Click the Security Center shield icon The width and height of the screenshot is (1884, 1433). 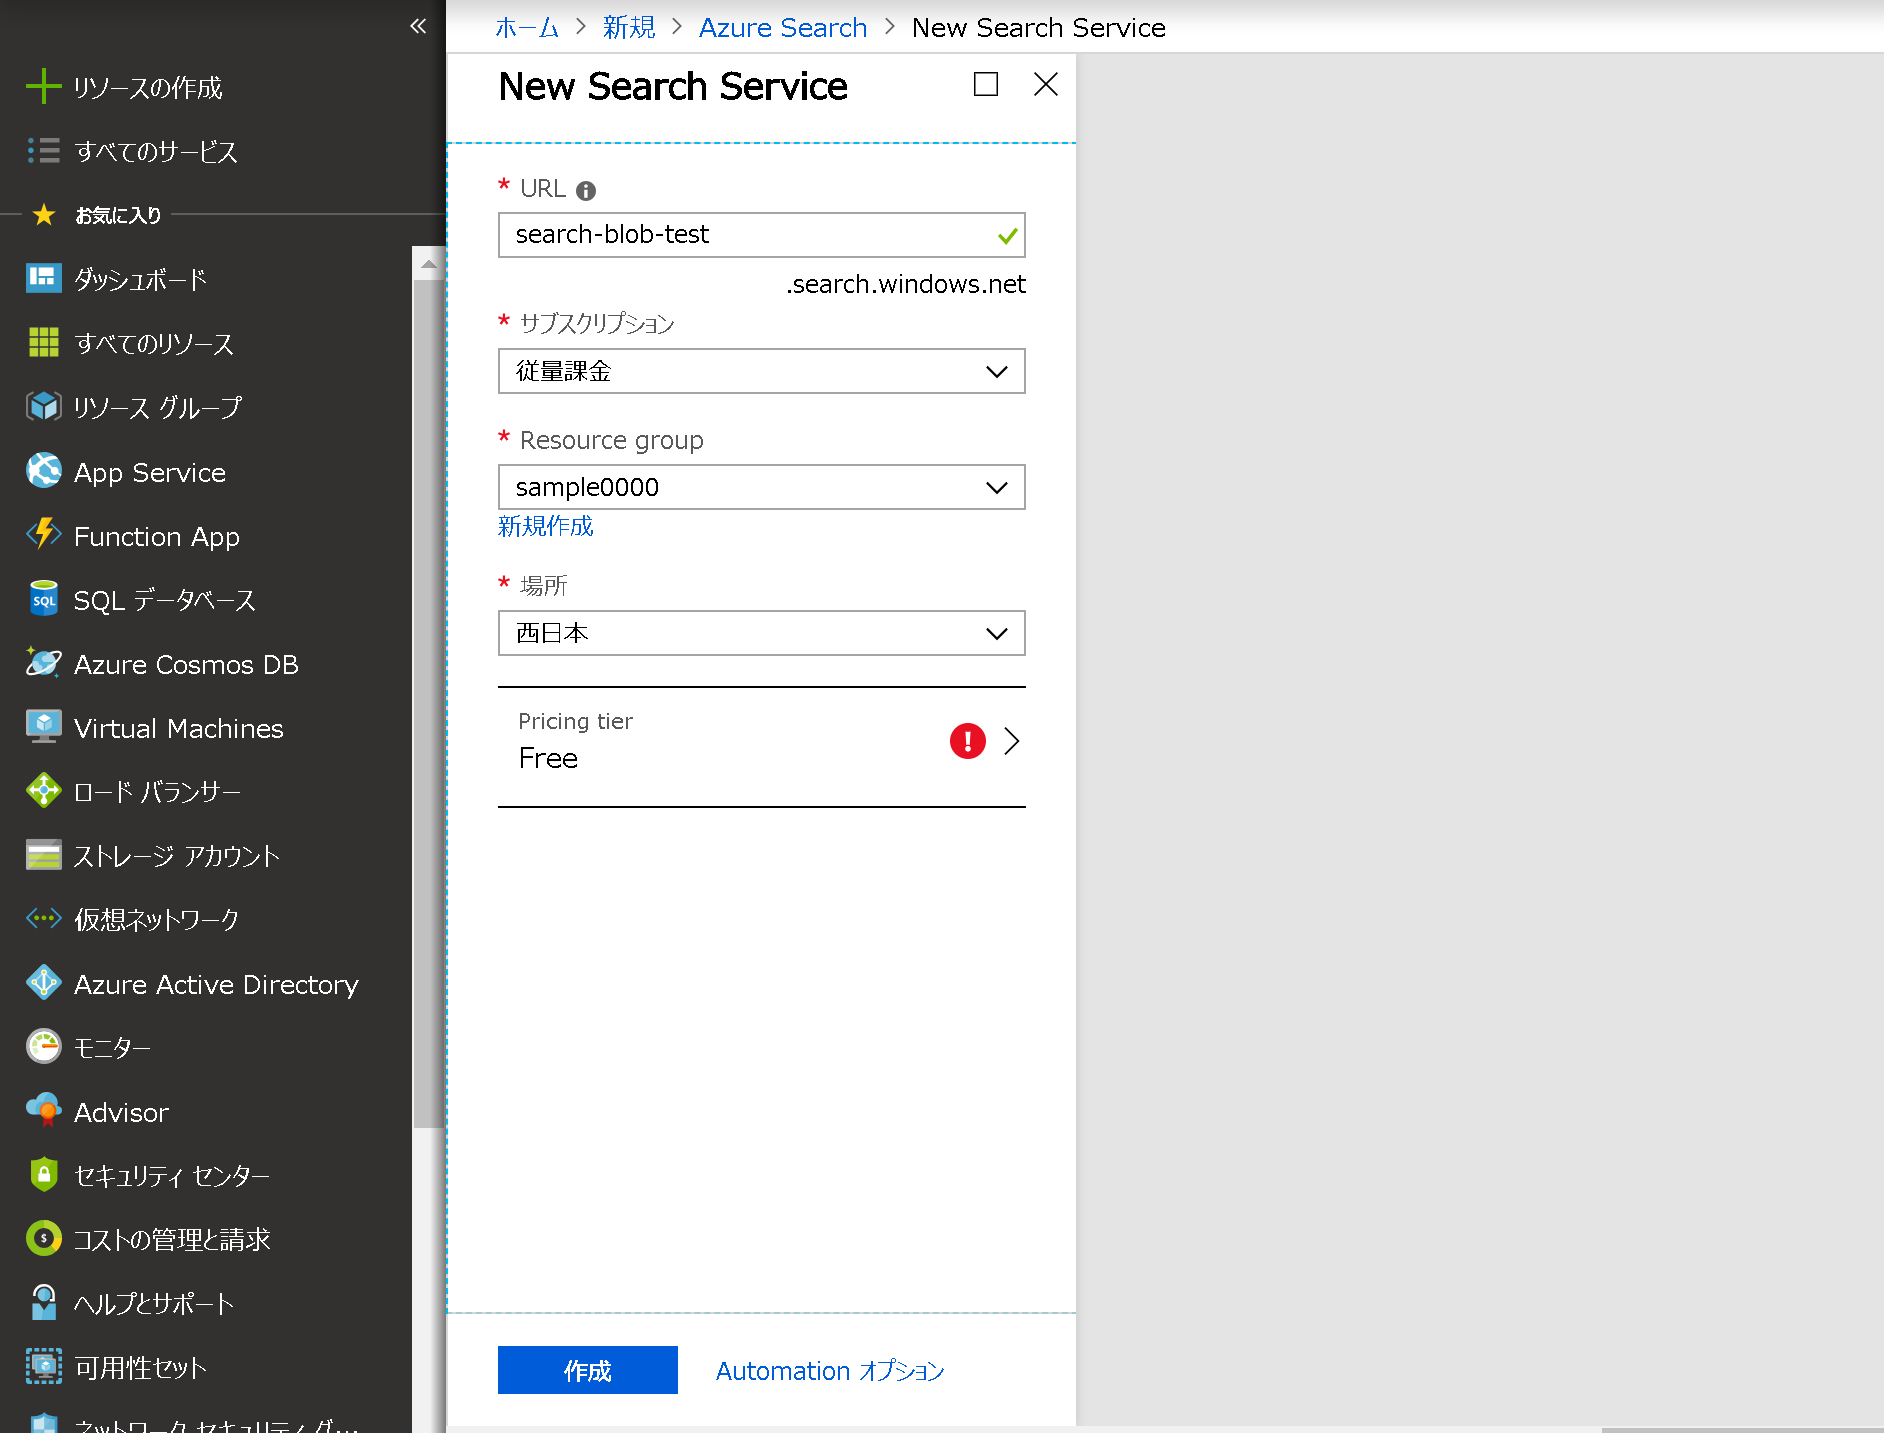tap(43, 1175)
